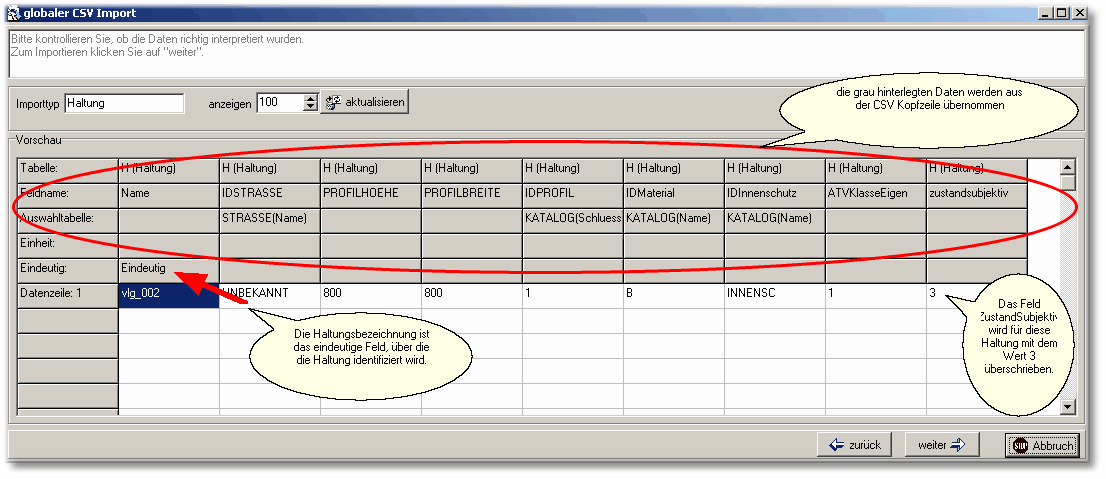
Task: Click the Datenzeile: 1 row header
Action: pos(67,295)
